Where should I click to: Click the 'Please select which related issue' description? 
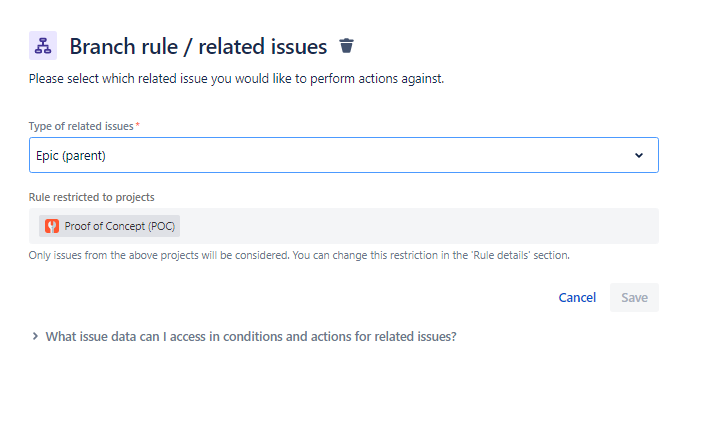236,79
